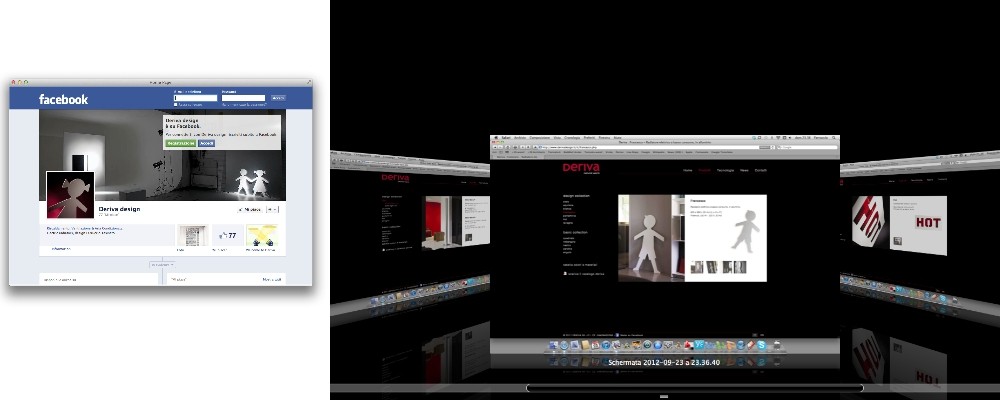Open the Tecnologia nav item on Deriva site
Screen dimensions: 1000x400
(725, 170)
